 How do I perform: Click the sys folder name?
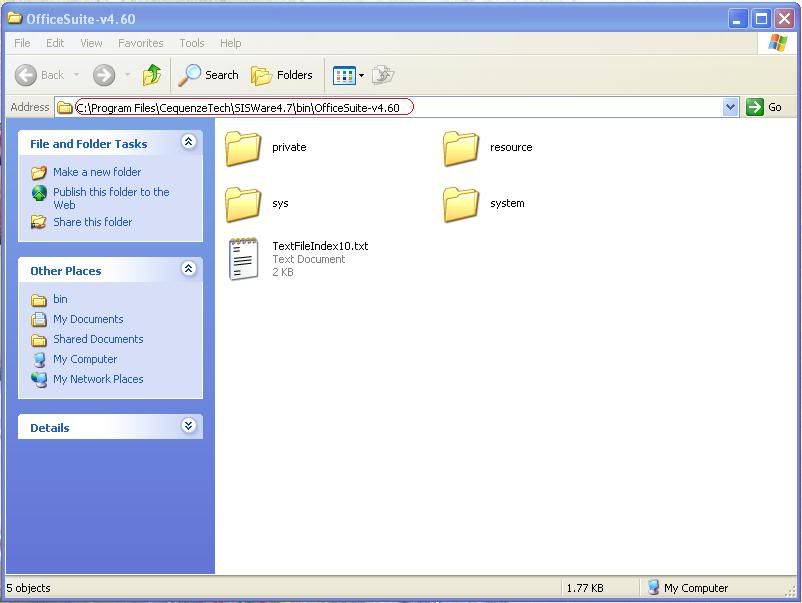coord(280,203)
